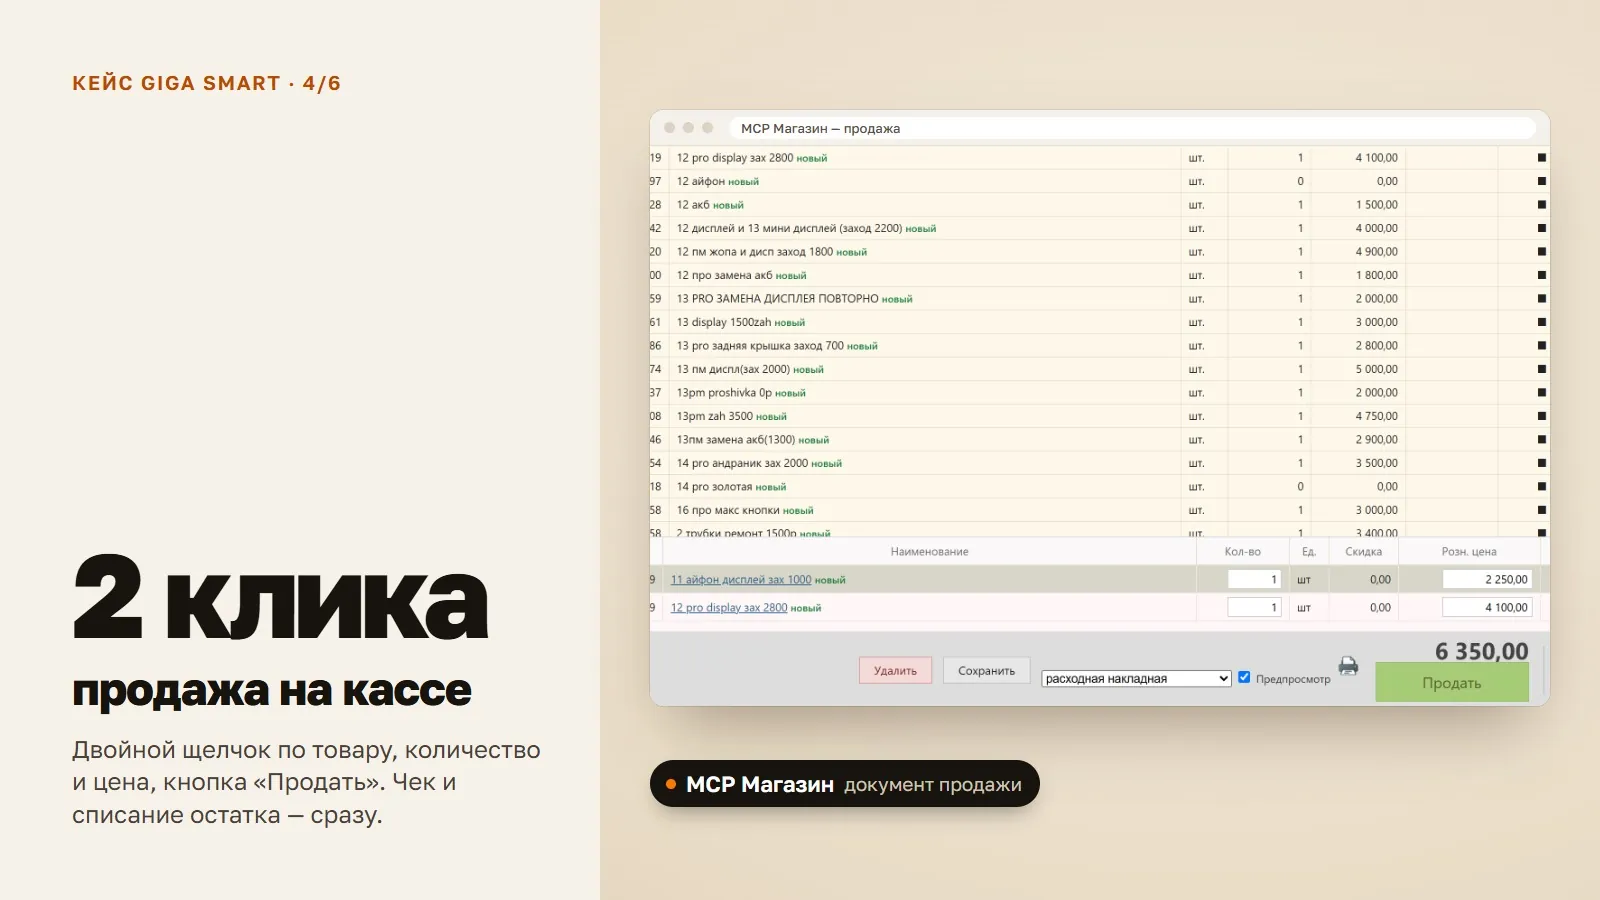Click black square icon in 13pm proshivka 0р row
The height and width of the screenshot is (900, 1600).
pyautogui.click(x=1542, y=393)
